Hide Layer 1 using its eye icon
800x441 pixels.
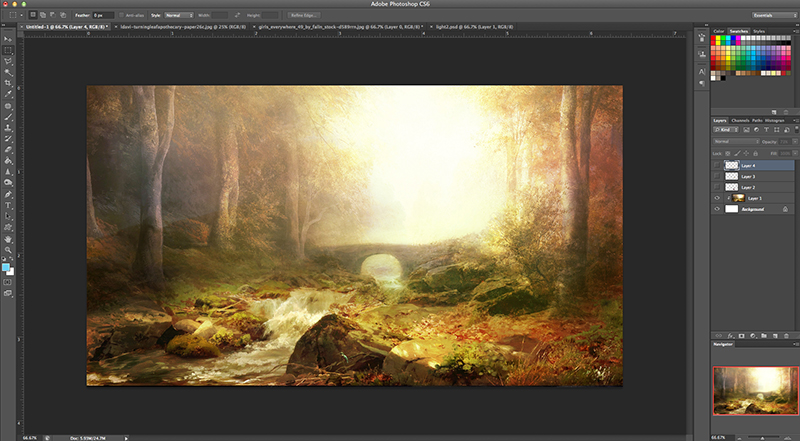[x=717, y=199]
